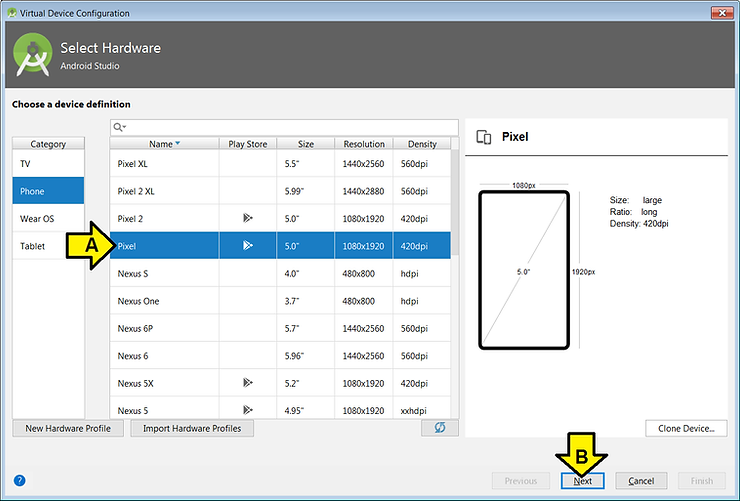Click Import Hardware Profiles button

pyautogui.click(x=192, y=428)
